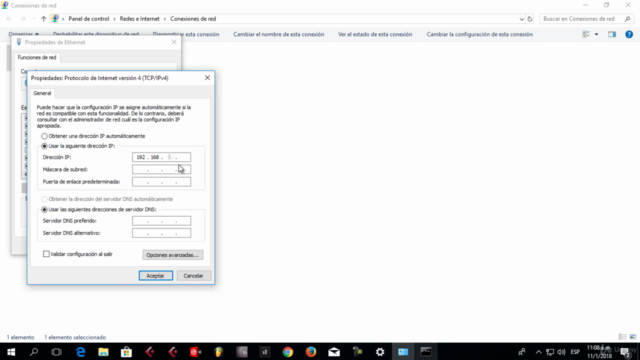640x360 pixels.
Task: Show hidden system tray icons chevron
Action: 538,352
